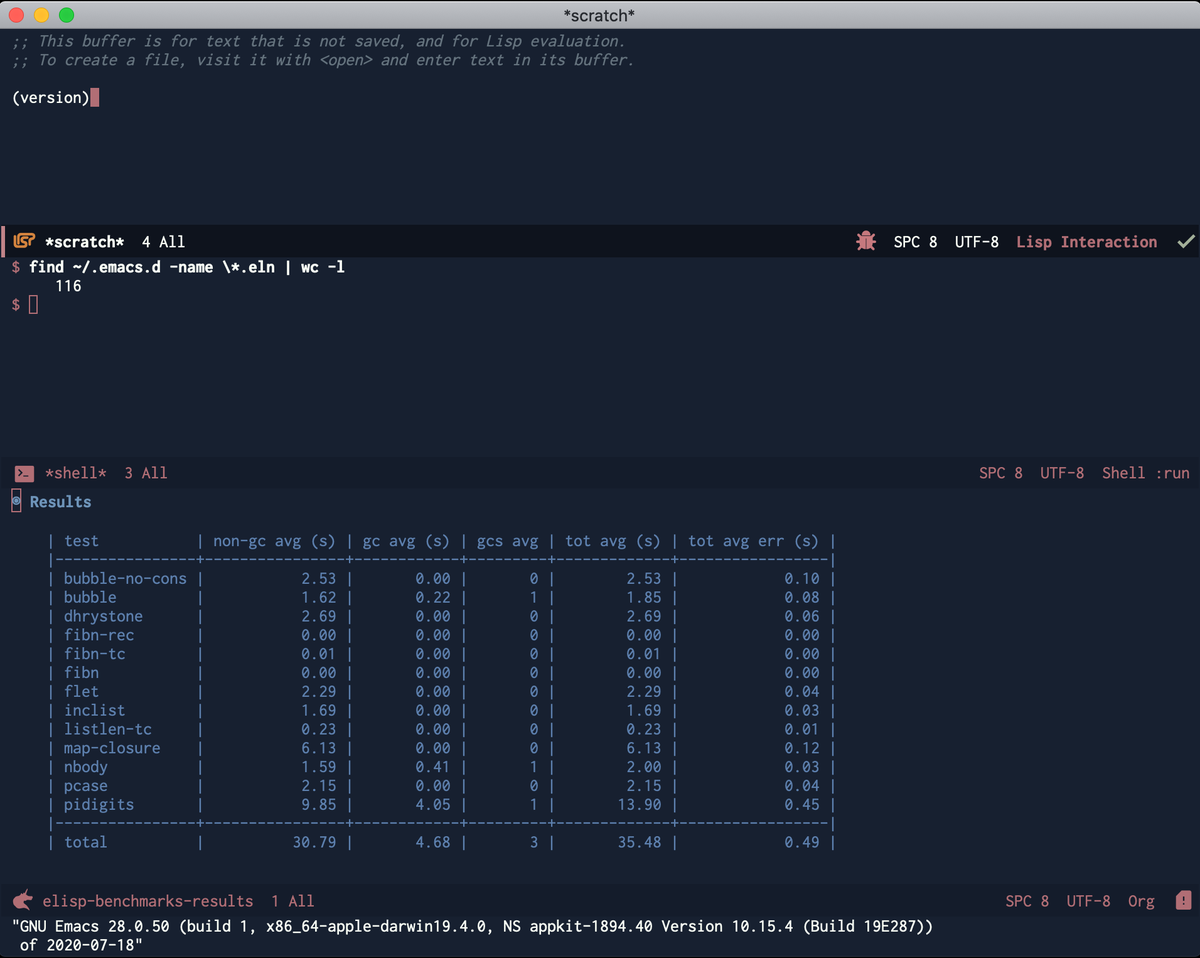
Task: Click the map-closure test cell
Action: [112, 749]
